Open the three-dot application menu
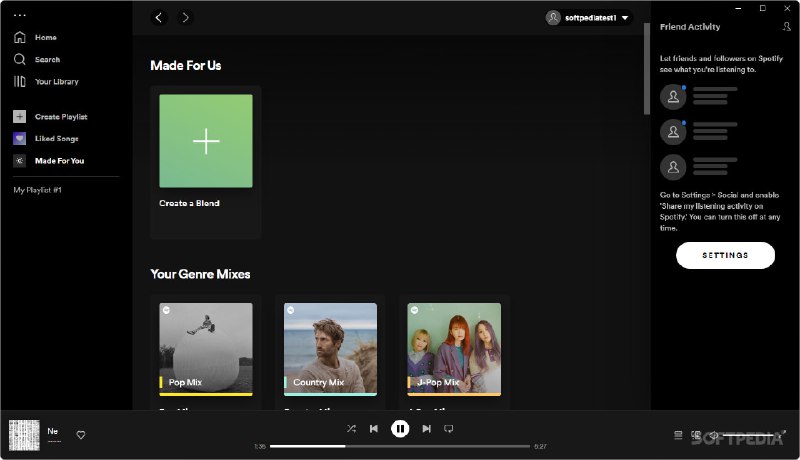 tap(20, 16)
